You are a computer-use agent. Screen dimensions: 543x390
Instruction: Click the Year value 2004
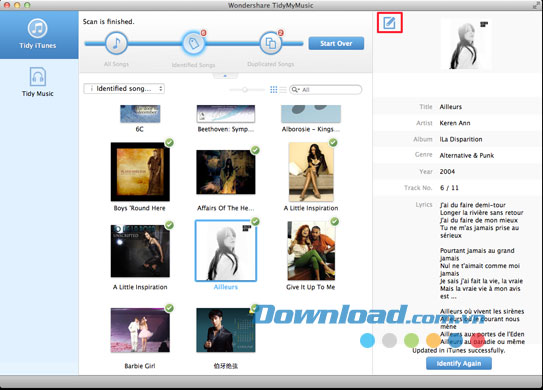tap(447, 171)
